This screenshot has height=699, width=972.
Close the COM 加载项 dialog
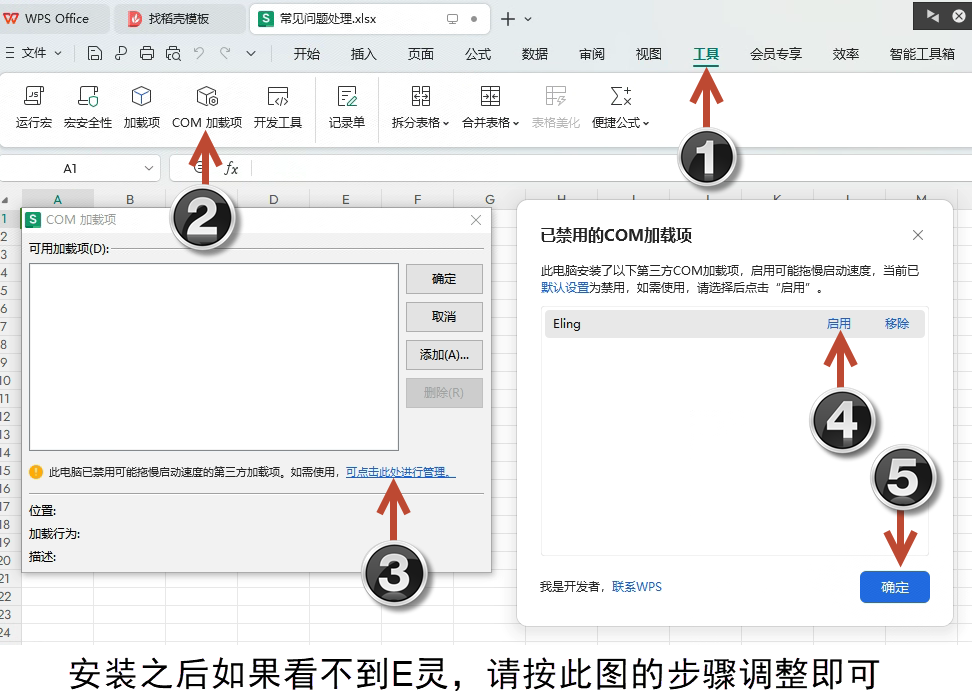point(476,220)
